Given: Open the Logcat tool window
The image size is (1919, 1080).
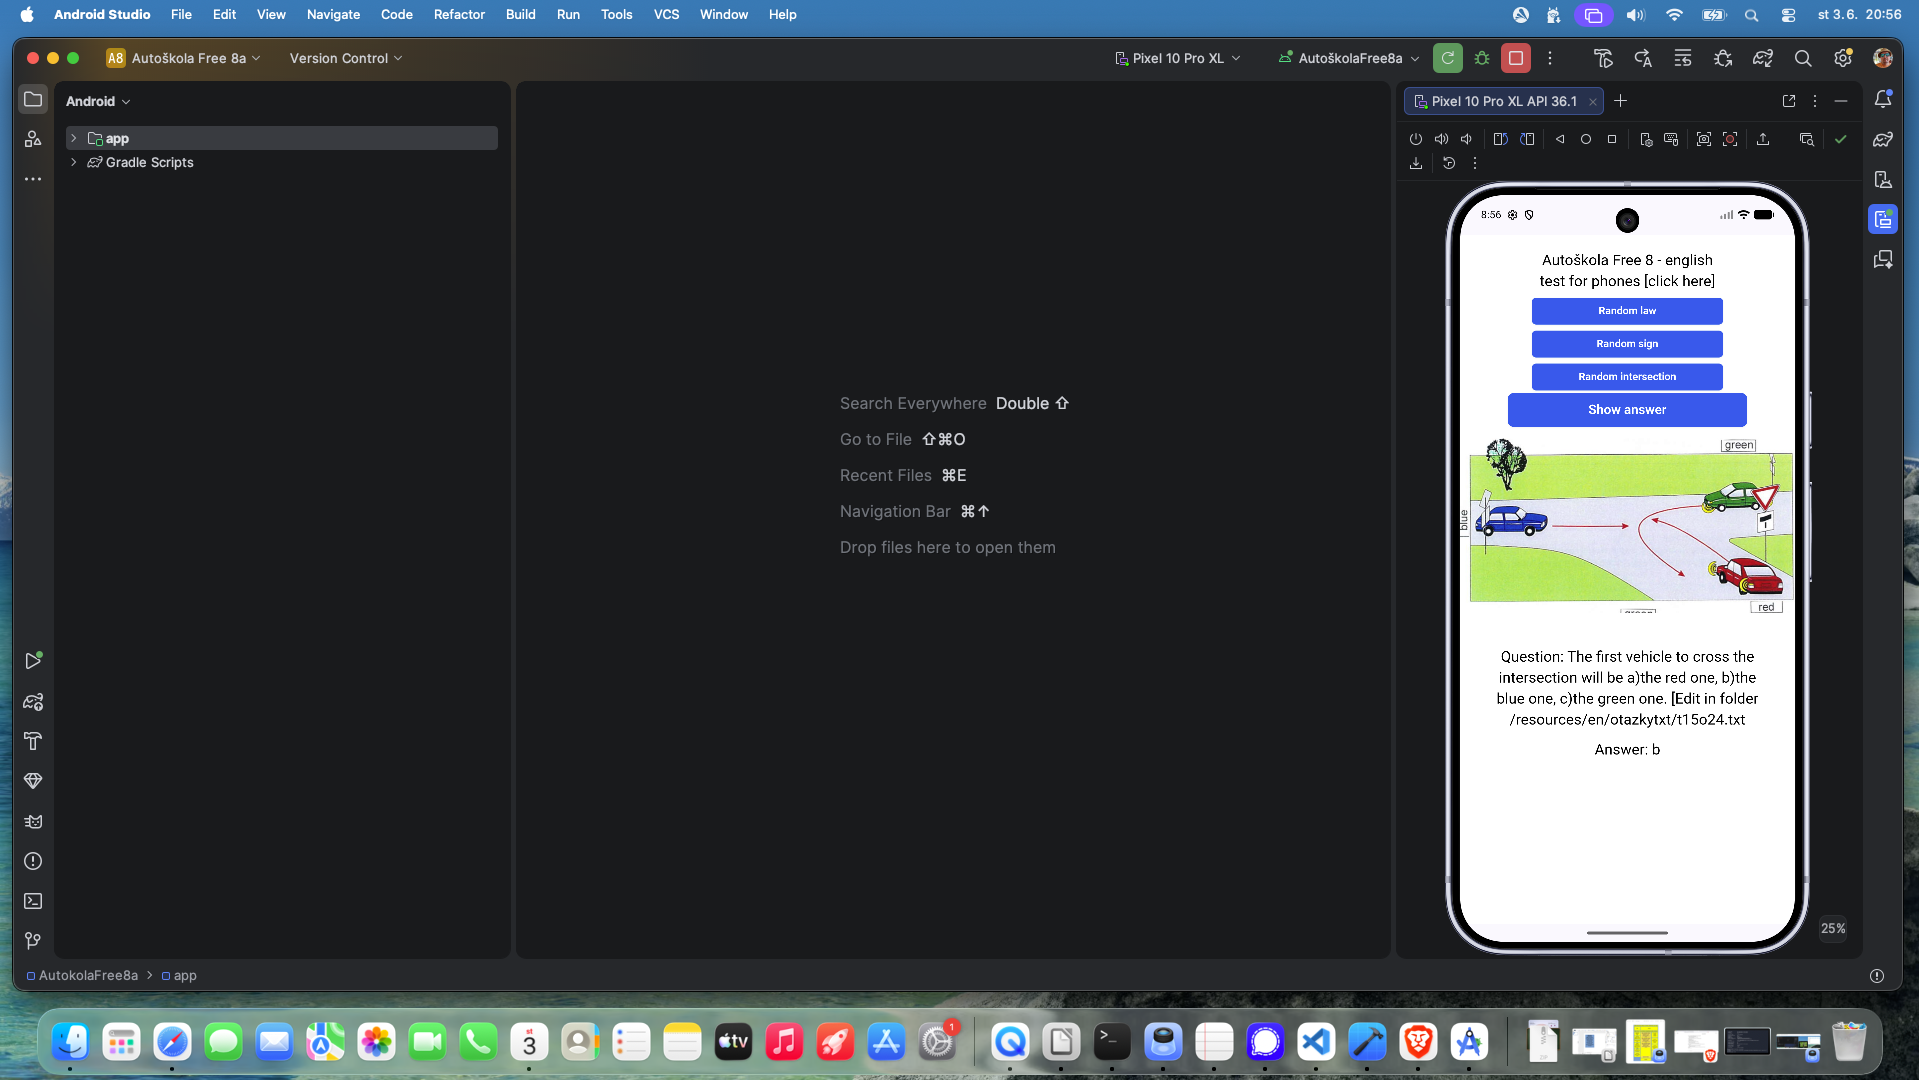Looking at the screenshot, I should pos(33,821).
